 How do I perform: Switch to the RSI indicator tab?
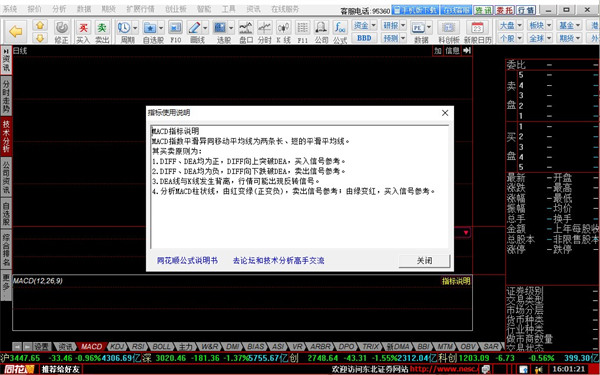coord(138,347)
